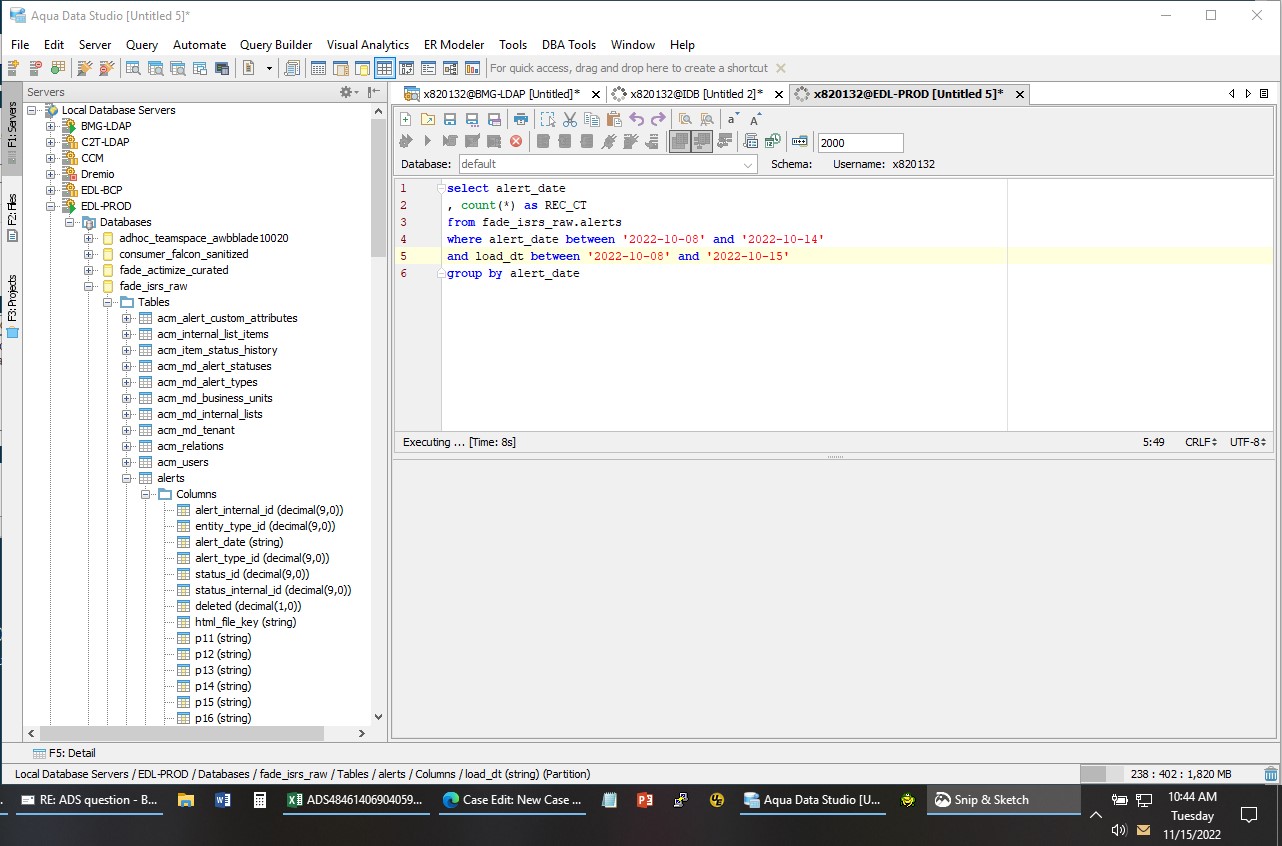
Task: Click the garbage collection trash icon
Action: 1270,774
